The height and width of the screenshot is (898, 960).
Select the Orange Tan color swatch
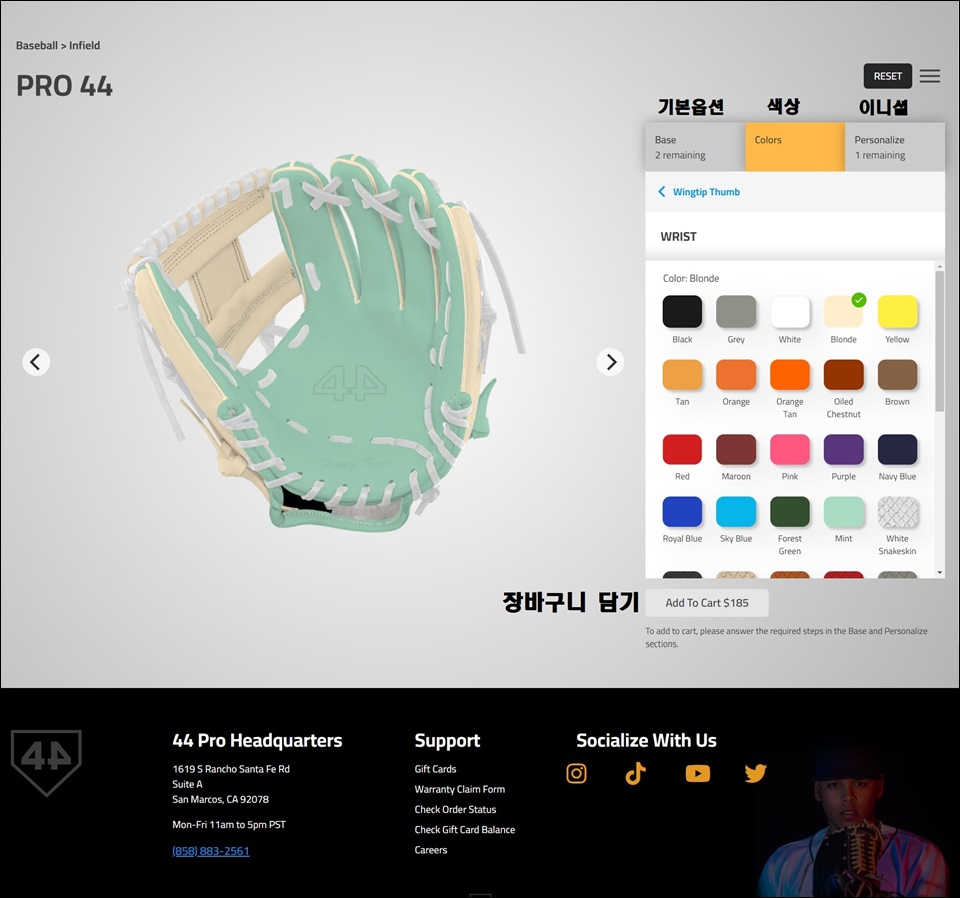coord(790,374)
